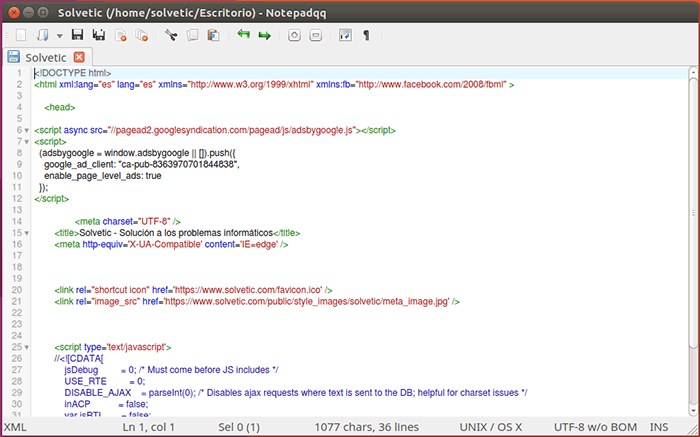
Task: Click the 'UTF-8 w/o BOM' encoding indicator
Action: click(596, 427)
